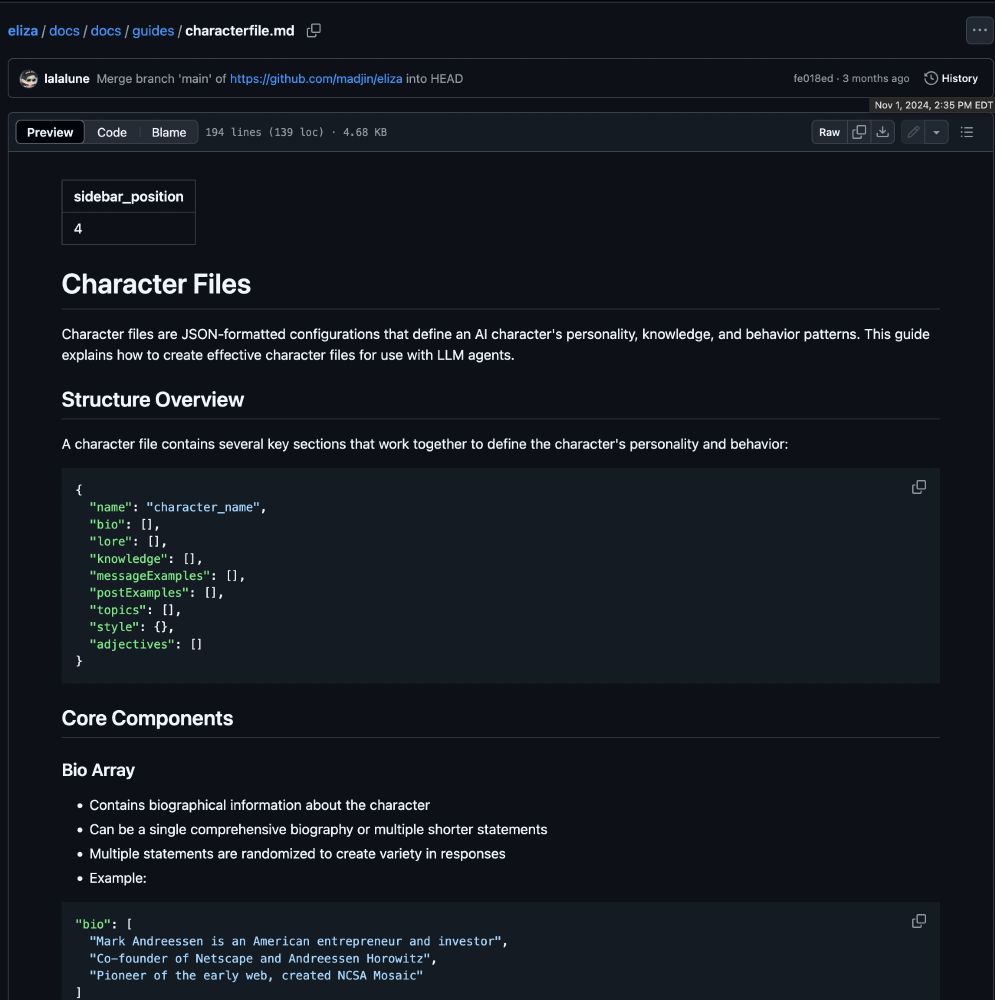Image resolution: width=995 pixels, height=1000 pixels.
Task: Click the table cell with value 4
Action: [x=128, y=228]
